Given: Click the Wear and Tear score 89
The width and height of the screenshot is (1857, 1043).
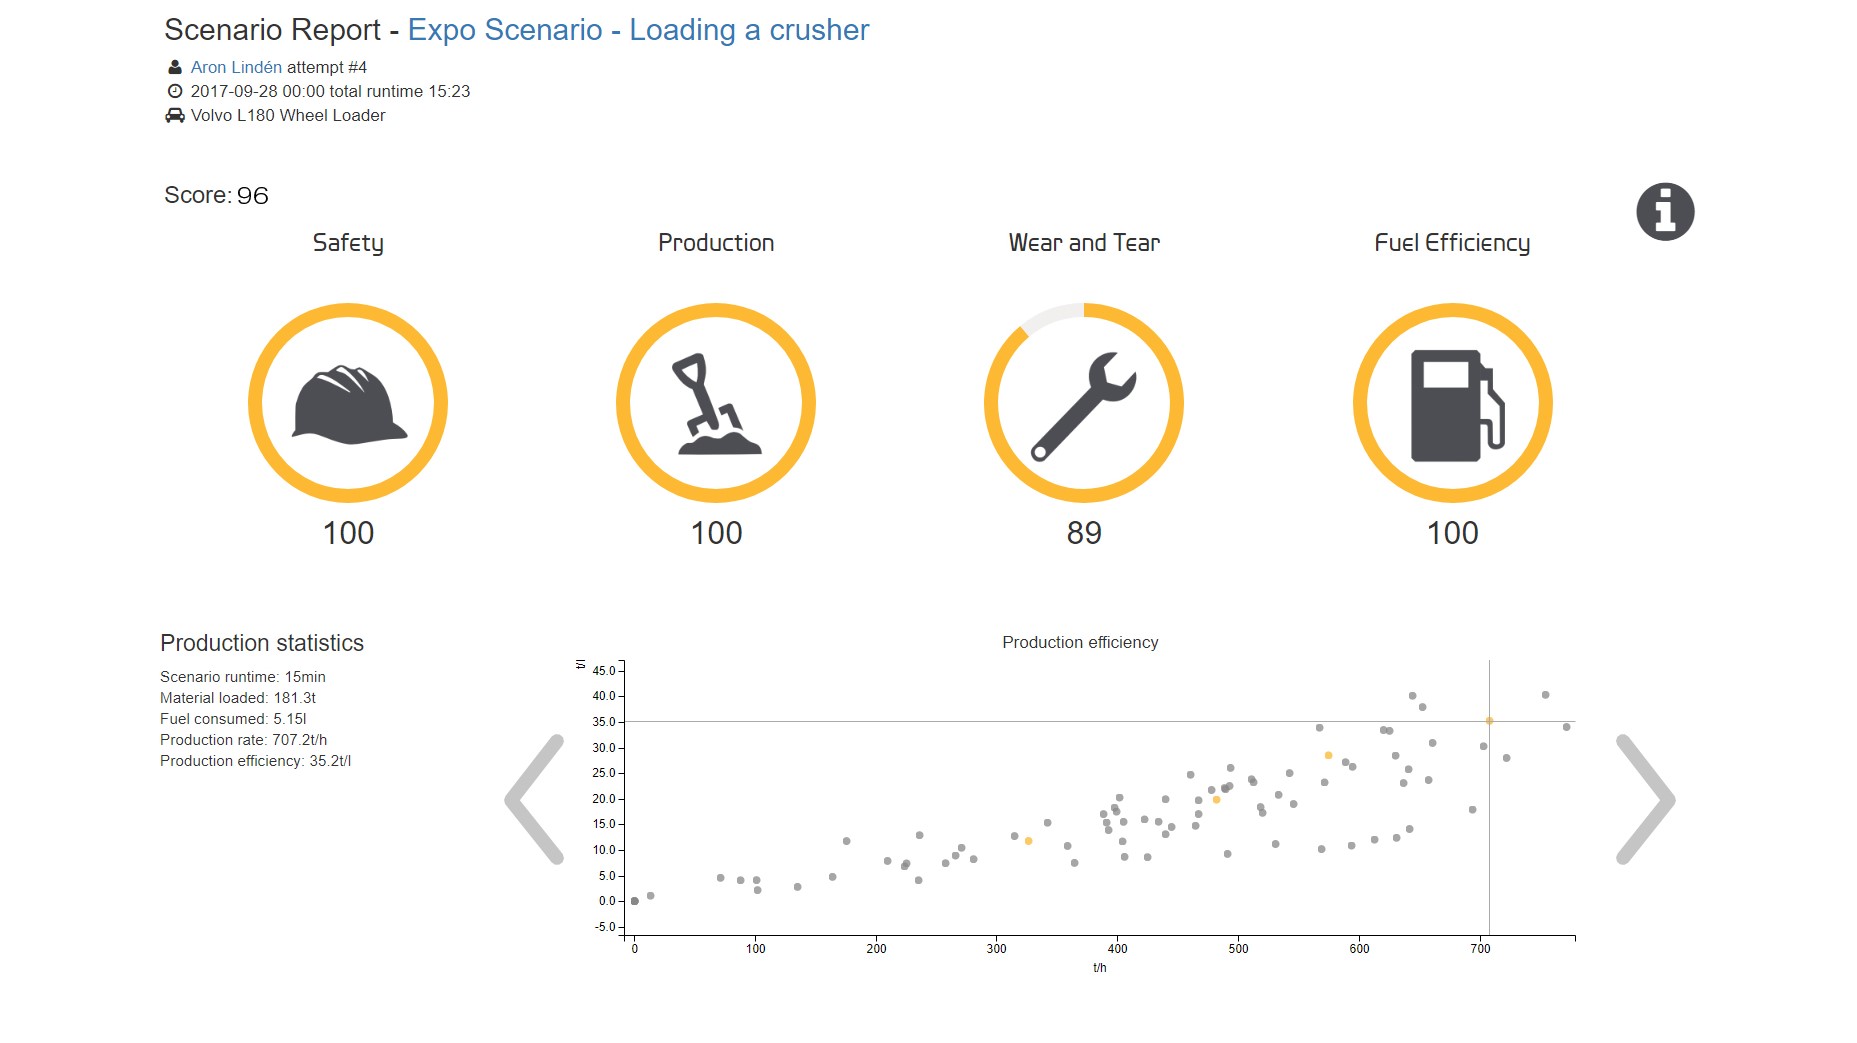Looking at the screenshot, I should click(1084, 533).
